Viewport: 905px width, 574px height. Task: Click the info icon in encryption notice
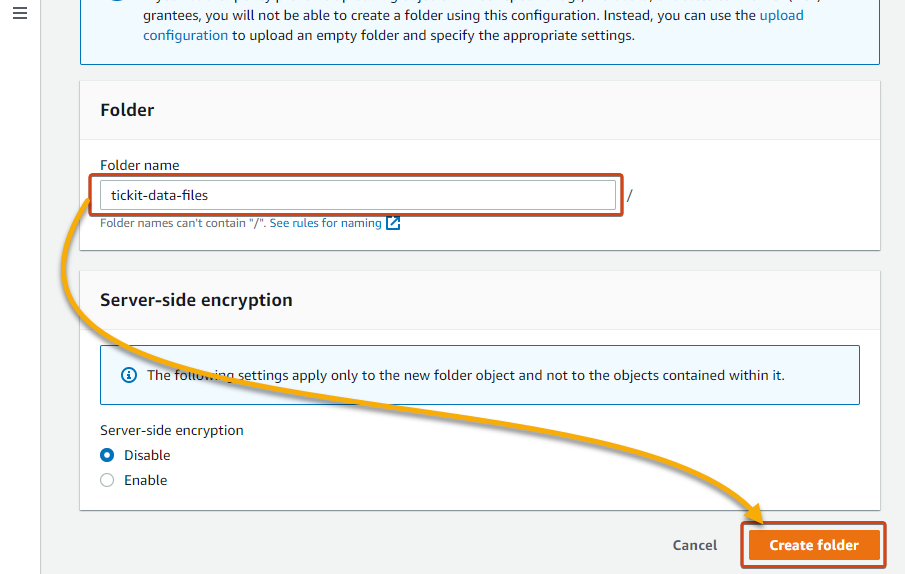pos(129,376)
